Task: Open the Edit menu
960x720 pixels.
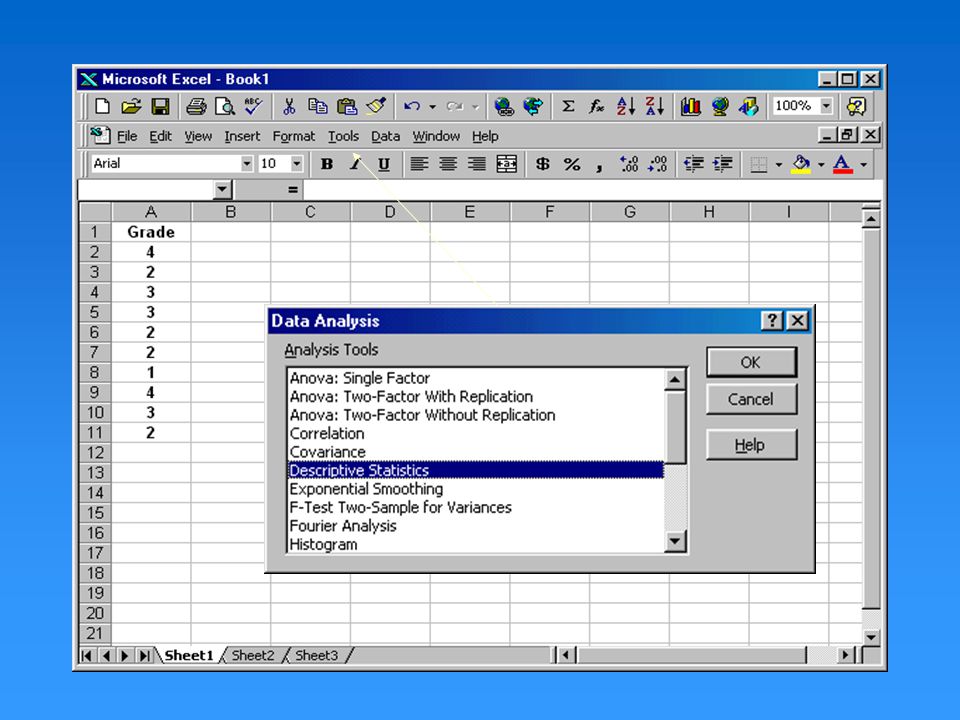Action: coord(160,137)
